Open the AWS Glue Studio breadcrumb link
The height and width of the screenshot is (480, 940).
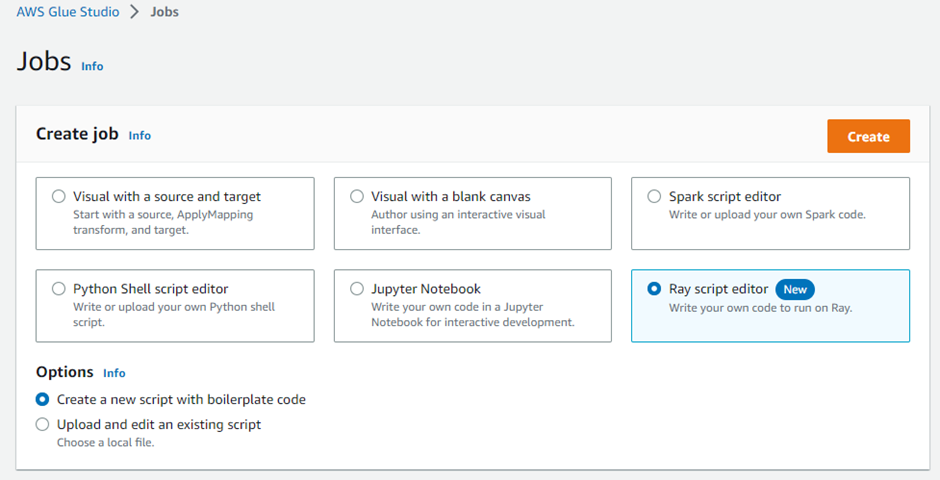67,12
